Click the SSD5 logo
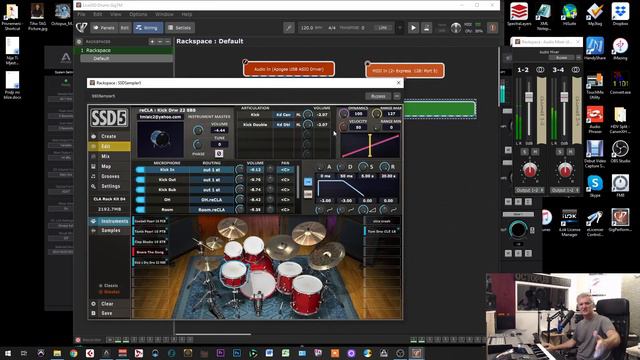Image resolution: width=640 pixels, height=360 pixels. tap(109, 118)
